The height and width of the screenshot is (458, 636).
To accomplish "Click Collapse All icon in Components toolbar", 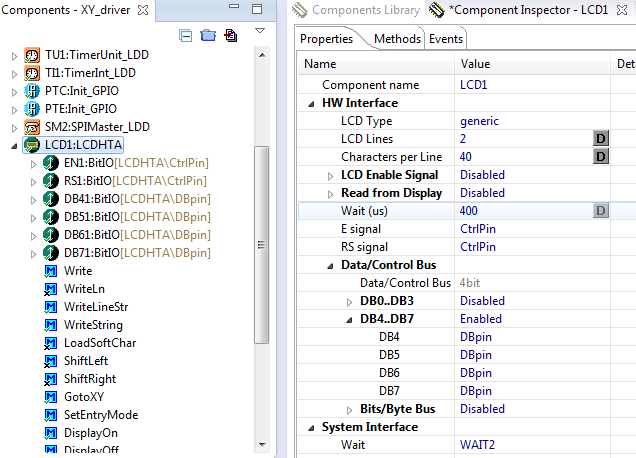I will pyautogui.click(x=185, y=36).
